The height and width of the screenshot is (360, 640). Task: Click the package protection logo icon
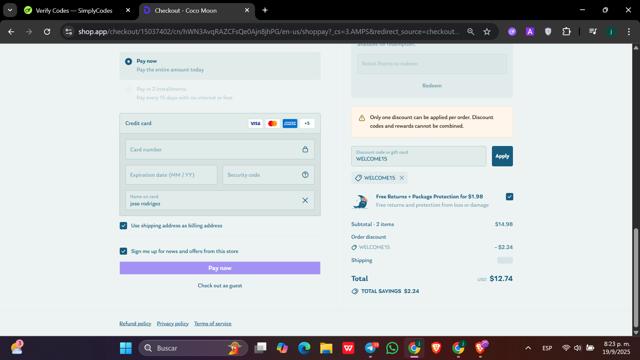click(360, 201)
